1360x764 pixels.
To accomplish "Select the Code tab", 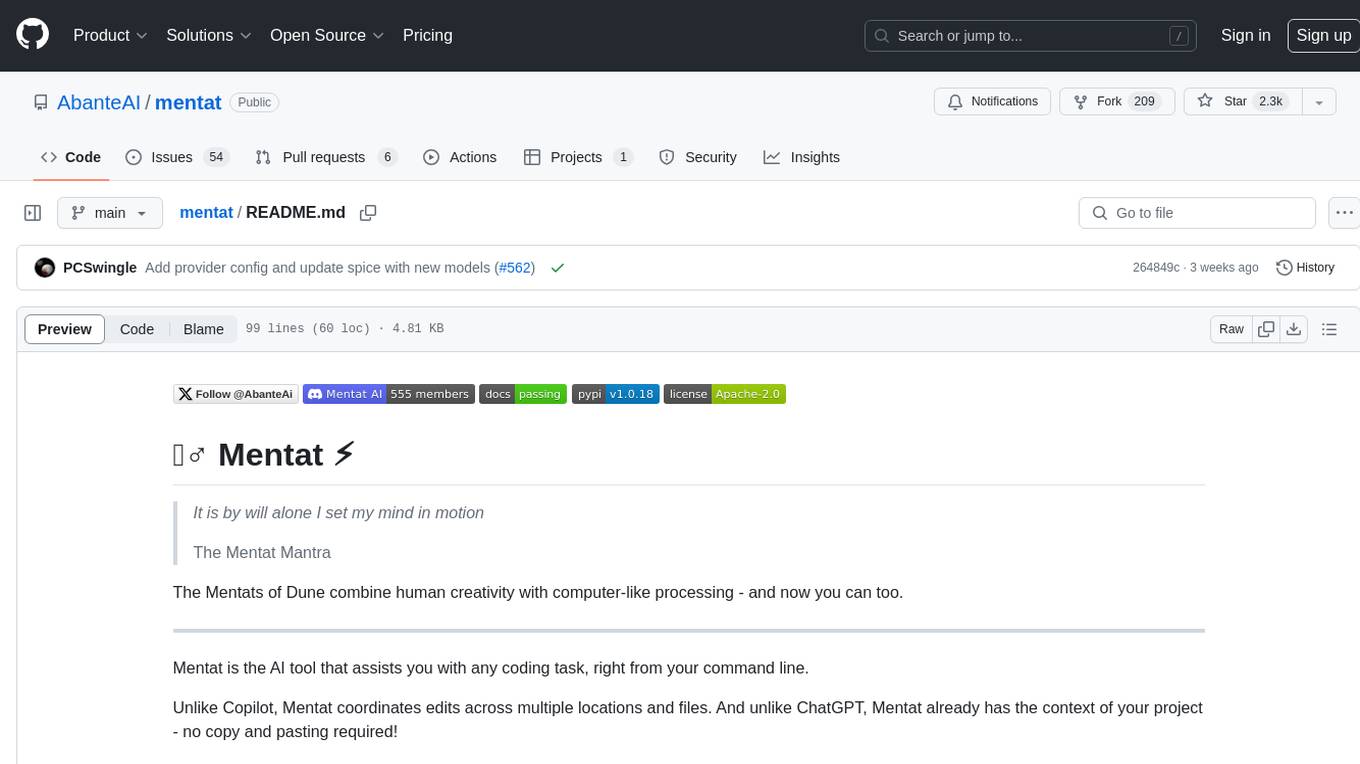I will click(x=71, y=157).
